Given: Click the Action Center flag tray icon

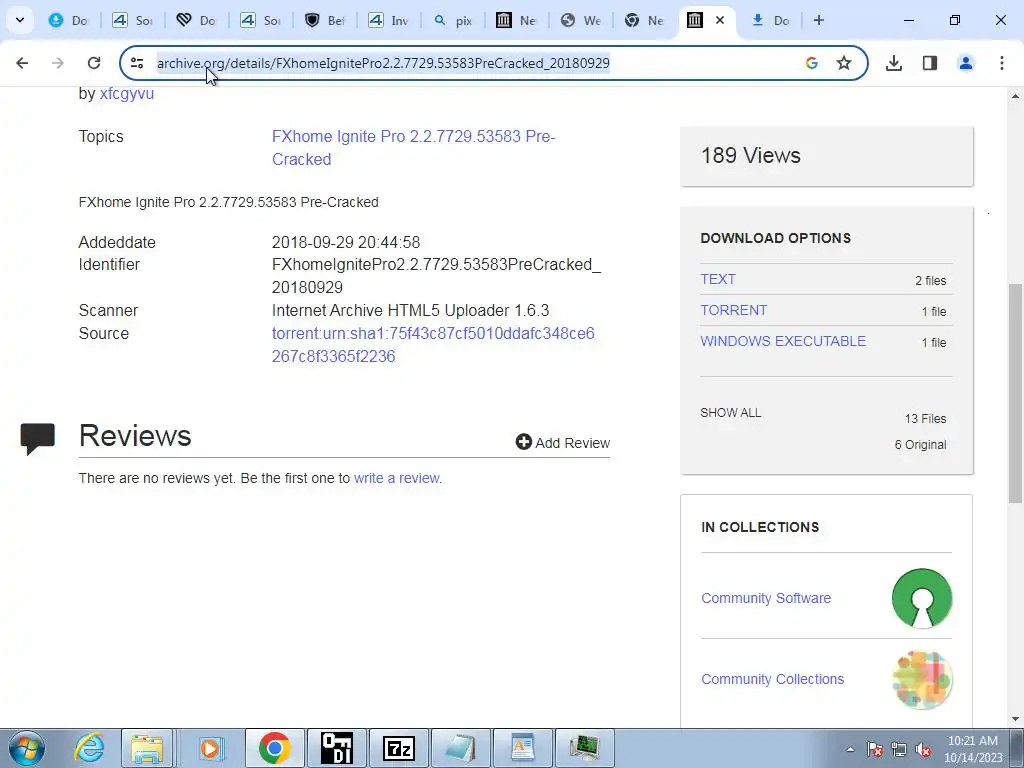Looking at the screenshot, I should pyautogui.click(x=875, y=749).
